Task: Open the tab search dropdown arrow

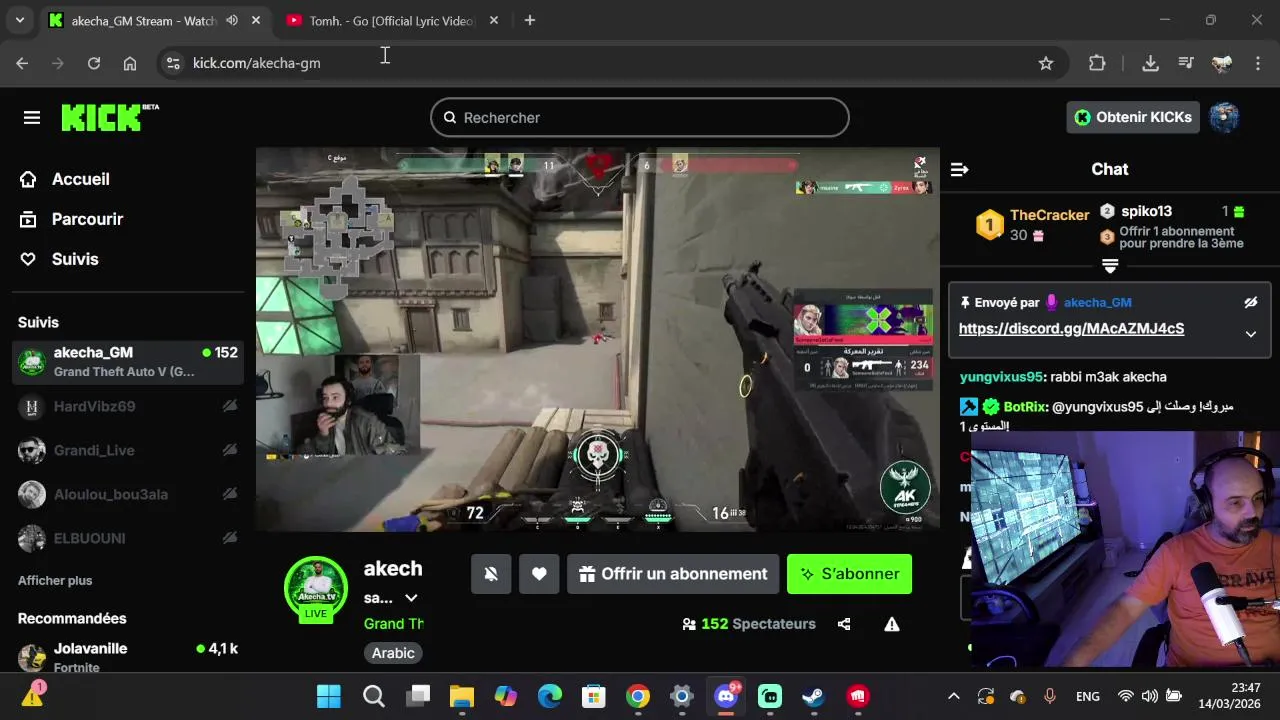Action: [x=19, y=20]
